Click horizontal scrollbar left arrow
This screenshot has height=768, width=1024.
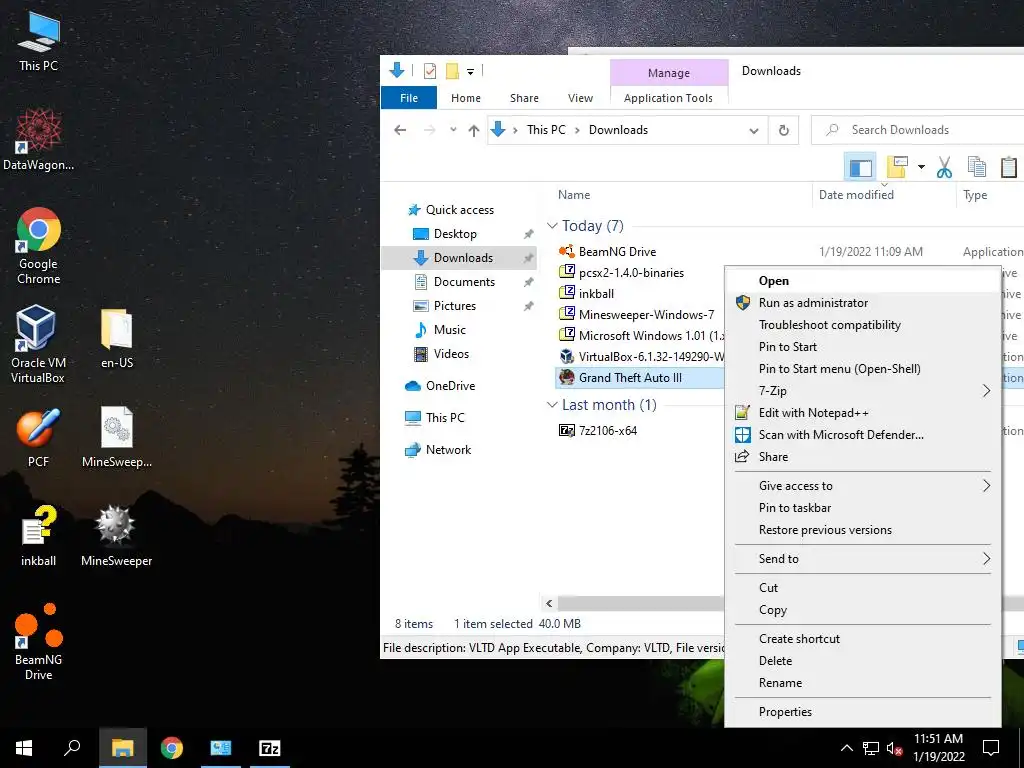pyautogui.click(x=549, y=603)
